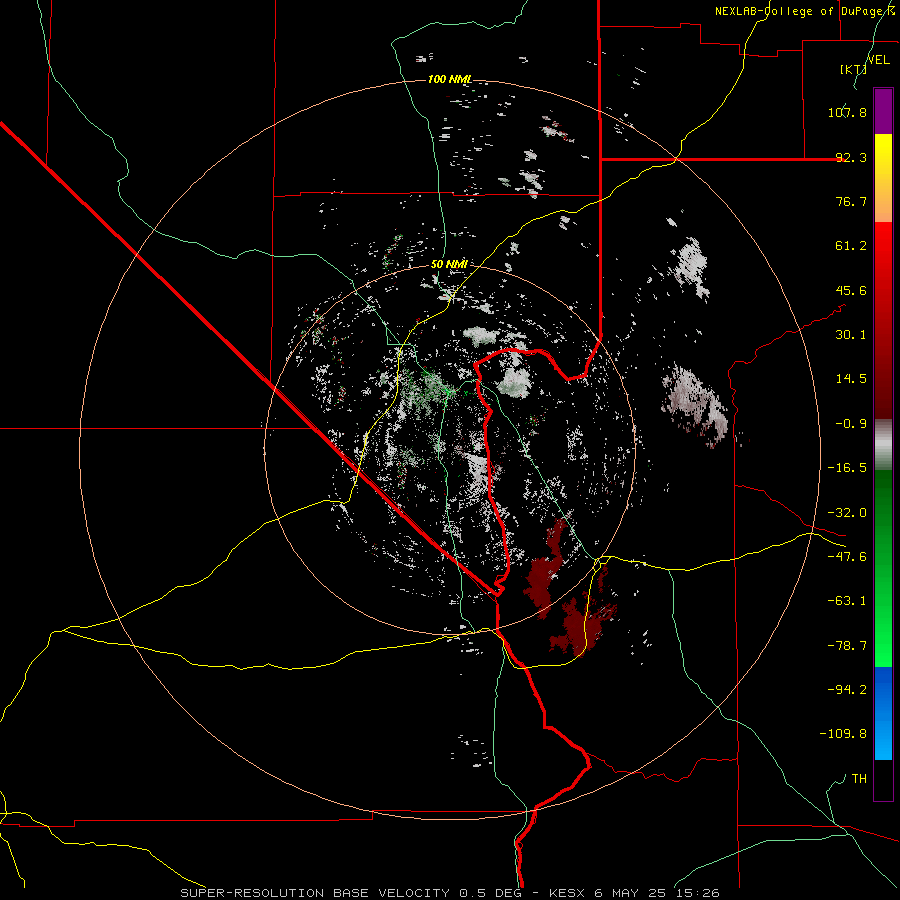Click the [KT] units label

(x=854, y=69)
